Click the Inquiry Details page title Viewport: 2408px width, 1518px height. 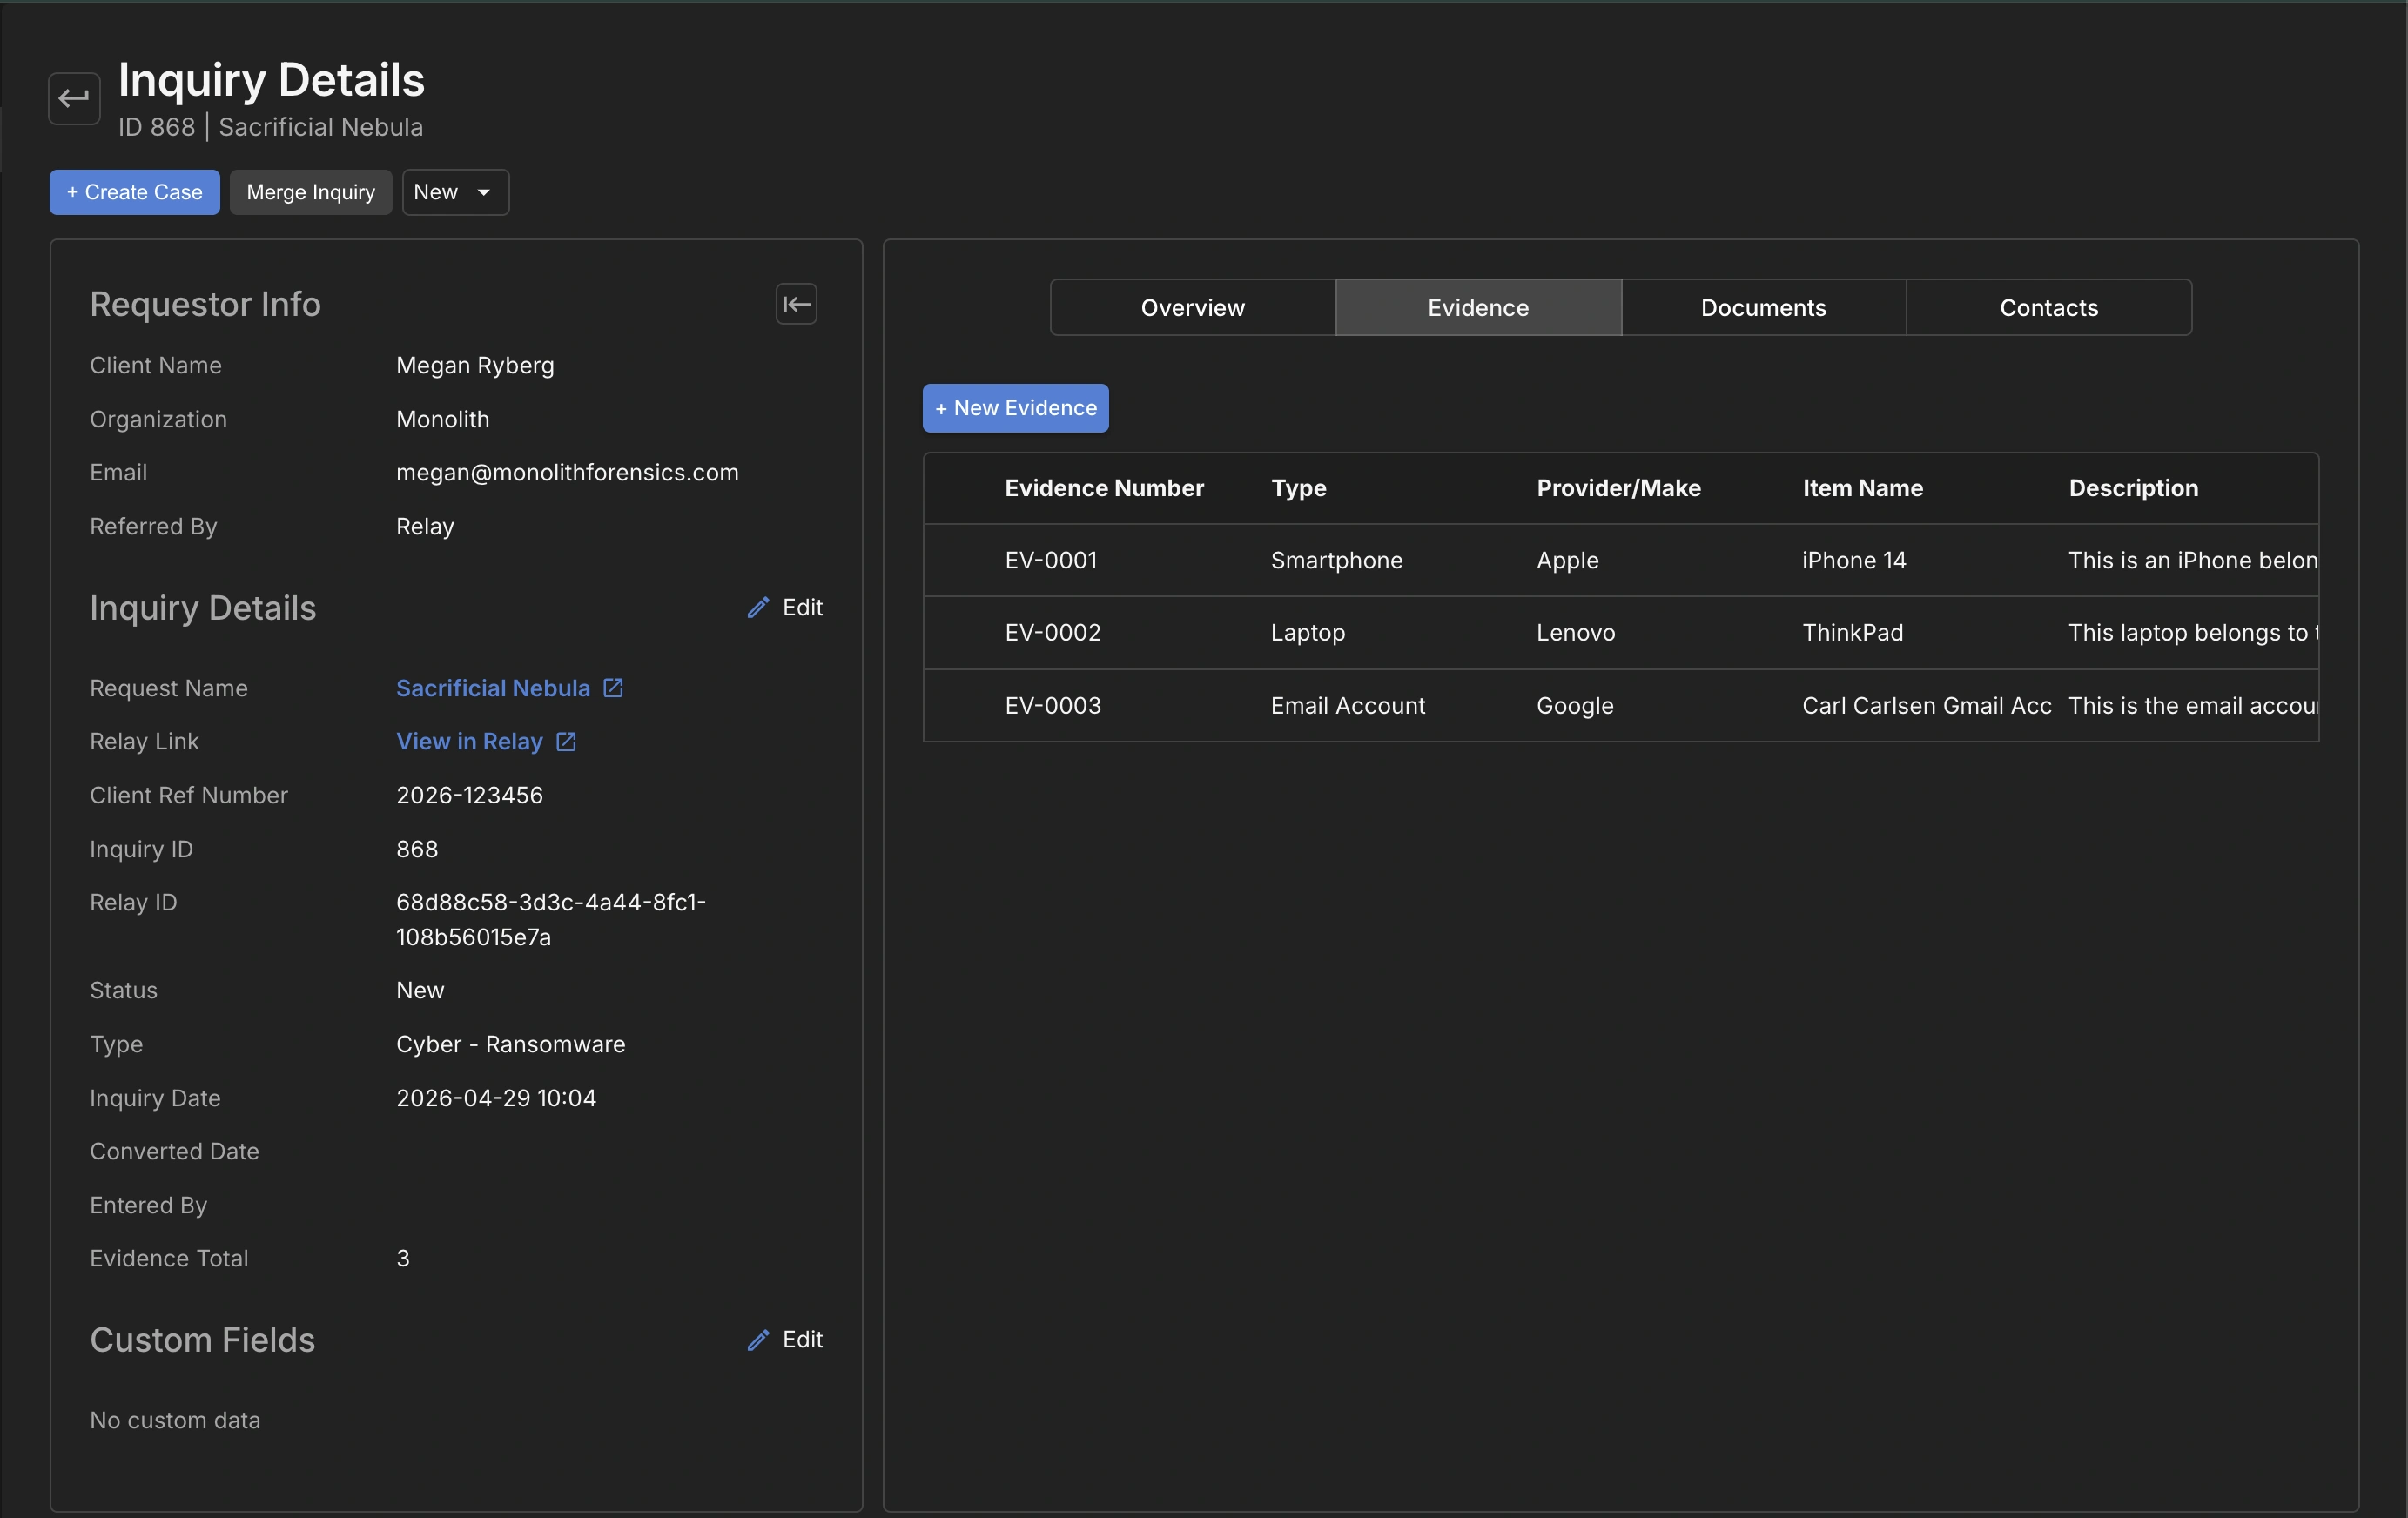[x=271, y=79]
